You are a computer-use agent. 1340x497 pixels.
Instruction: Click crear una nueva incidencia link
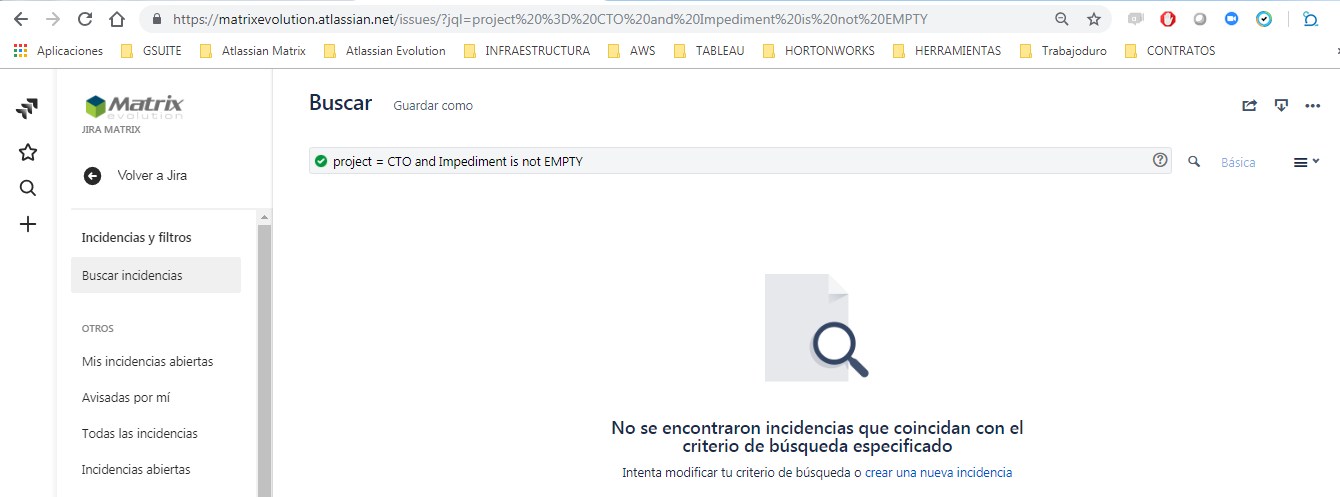point(939,472)
